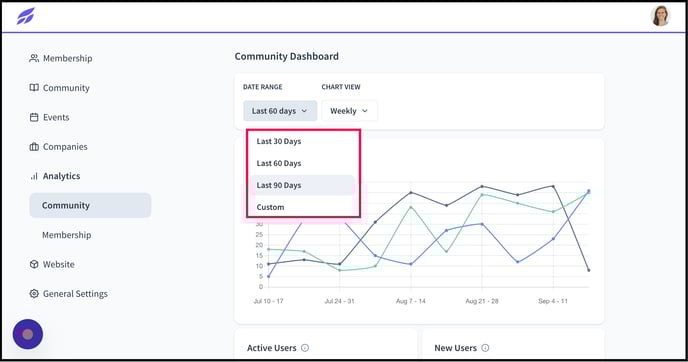Click the Website cube icon
Viewport: 688px width, 362px height.
pos(34,264)
